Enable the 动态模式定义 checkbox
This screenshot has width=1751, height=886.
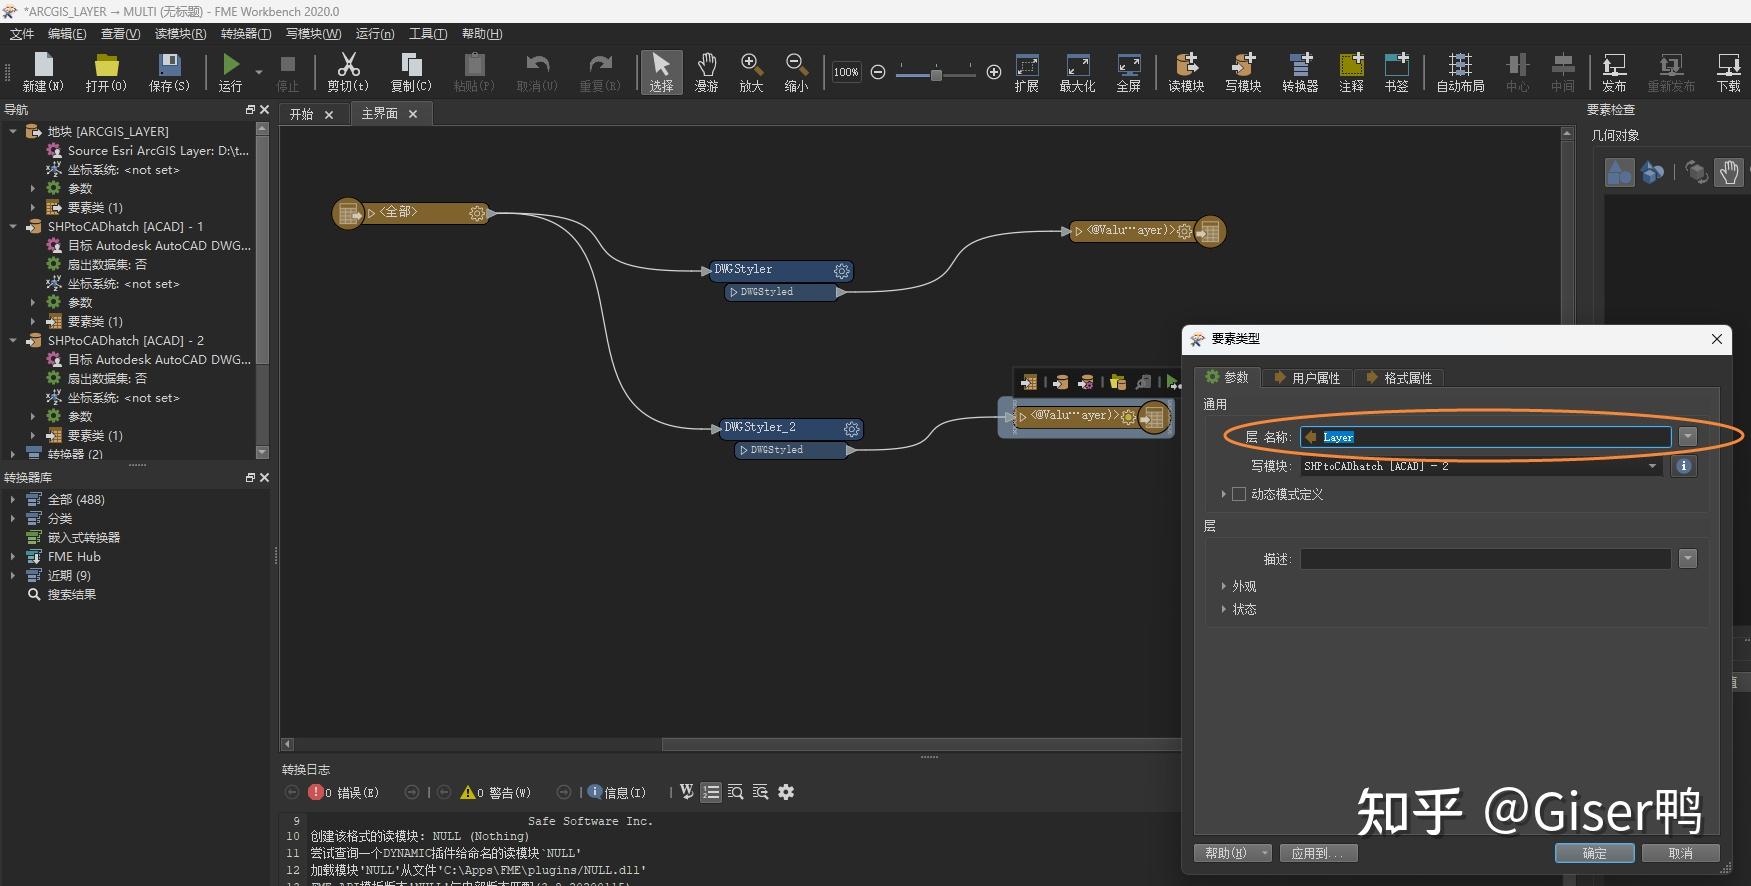[1239, 494]
